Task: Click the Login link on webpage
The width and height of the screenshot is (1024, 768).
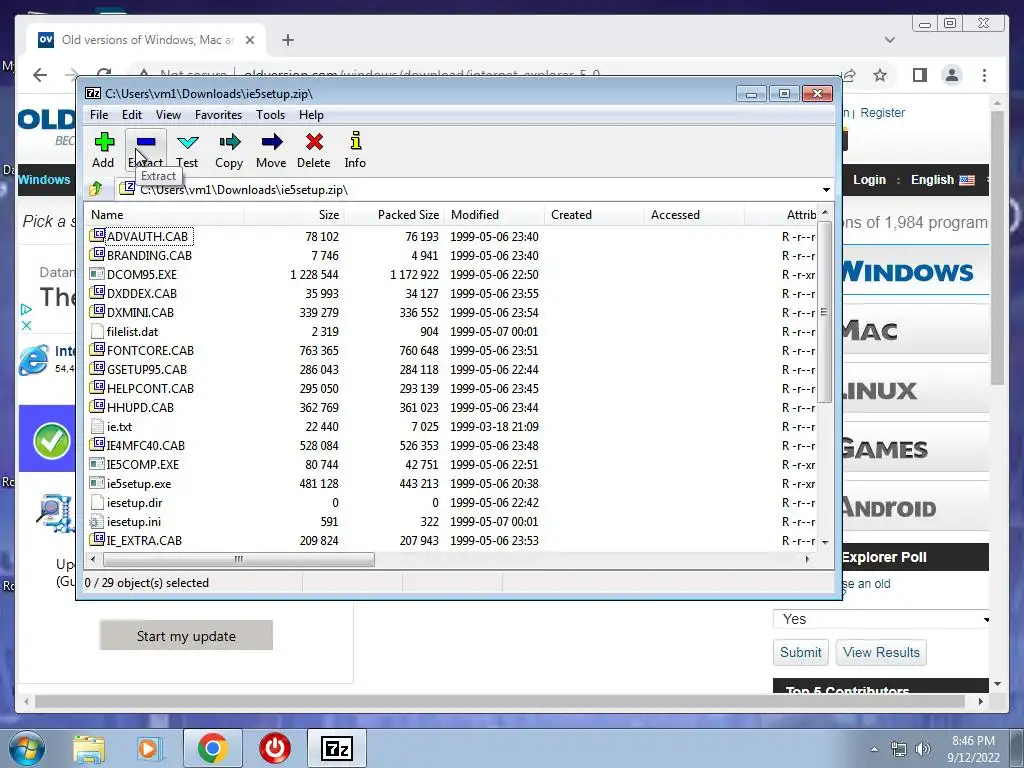Action: pos(869,180)
